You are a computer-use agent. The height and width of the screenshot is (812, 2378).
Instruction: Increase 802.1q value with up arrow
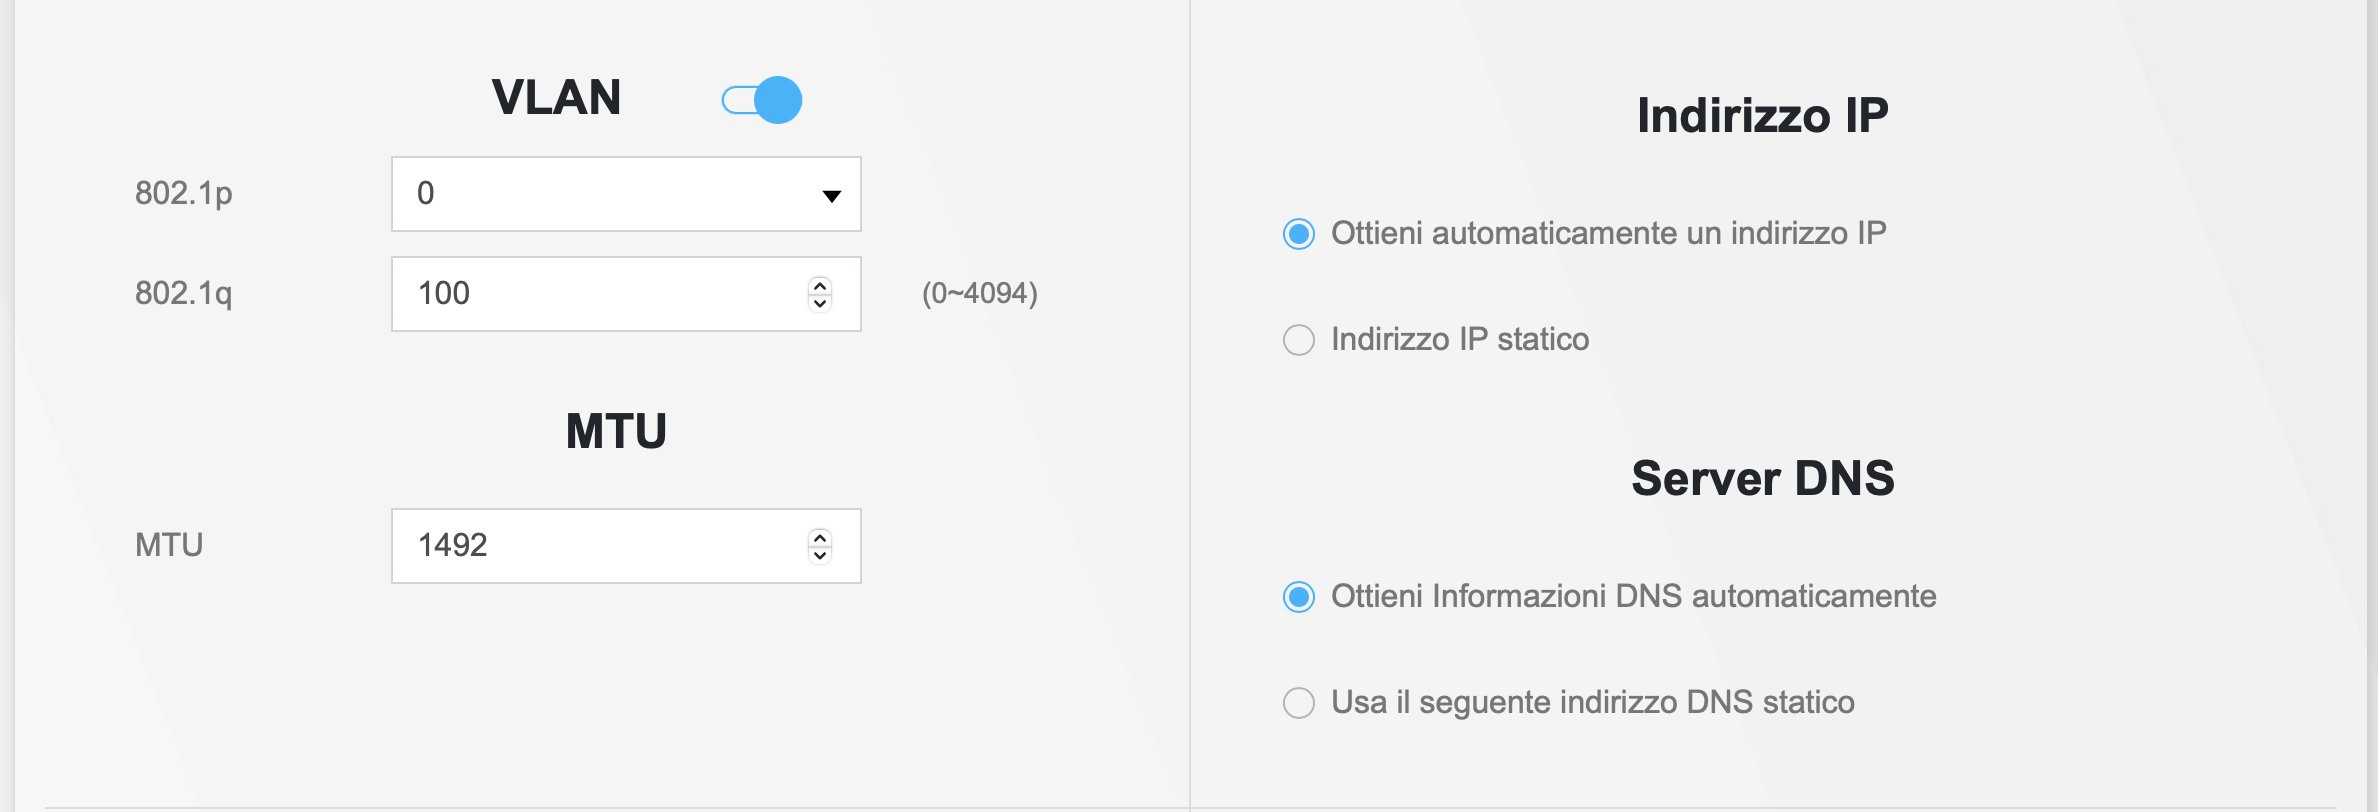coord(820,286)
